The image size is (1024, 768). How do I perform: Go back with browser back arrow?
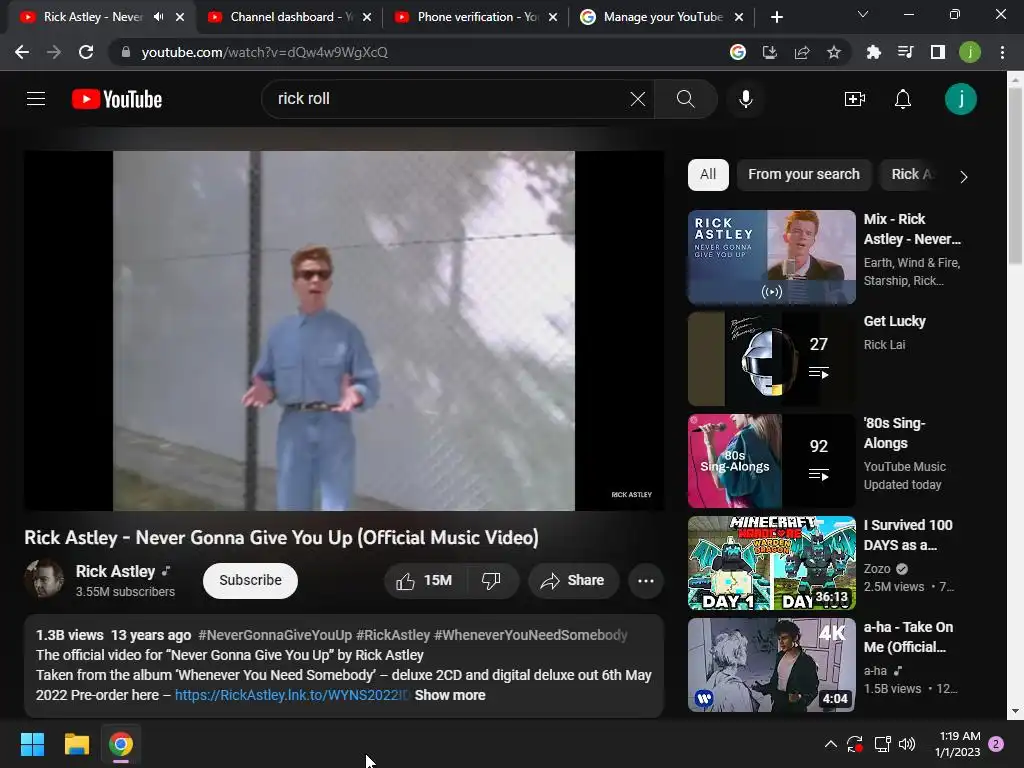tap(22, 52)
